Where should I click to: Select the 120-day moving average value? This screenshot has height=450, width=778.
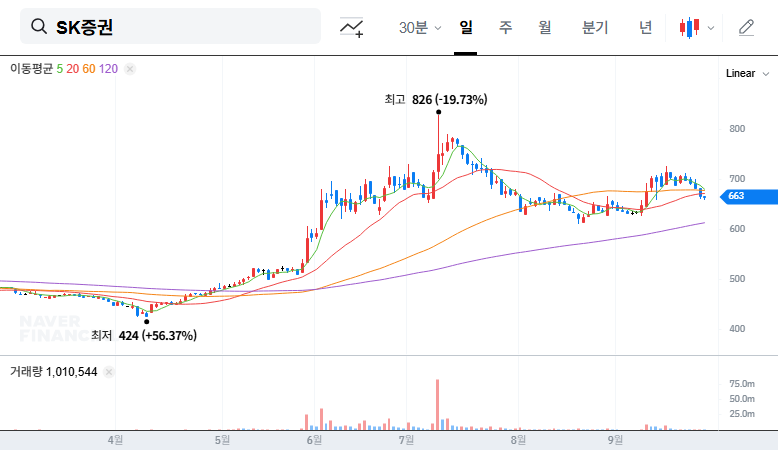pos(108,68)
